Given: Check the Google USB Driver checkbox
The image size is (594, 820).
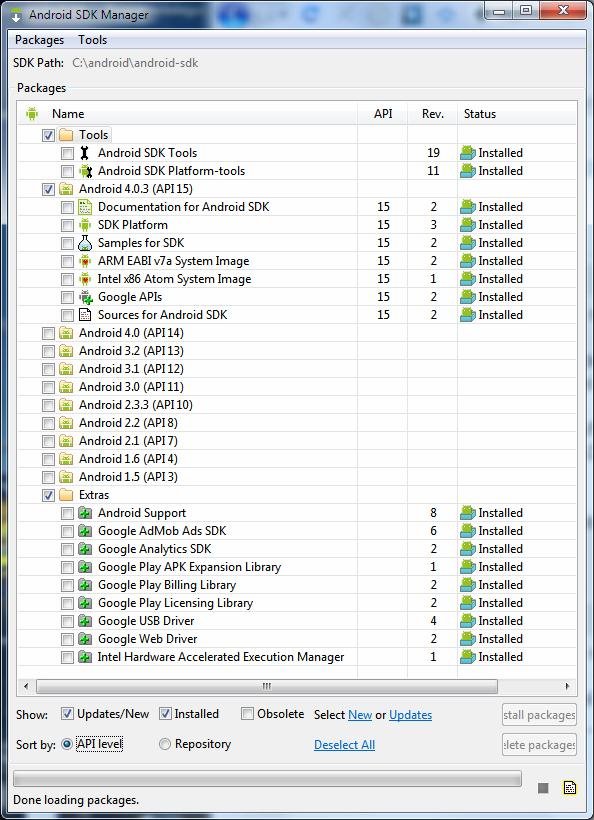Looking at the screenshot, I should click(x=67, y=621).
